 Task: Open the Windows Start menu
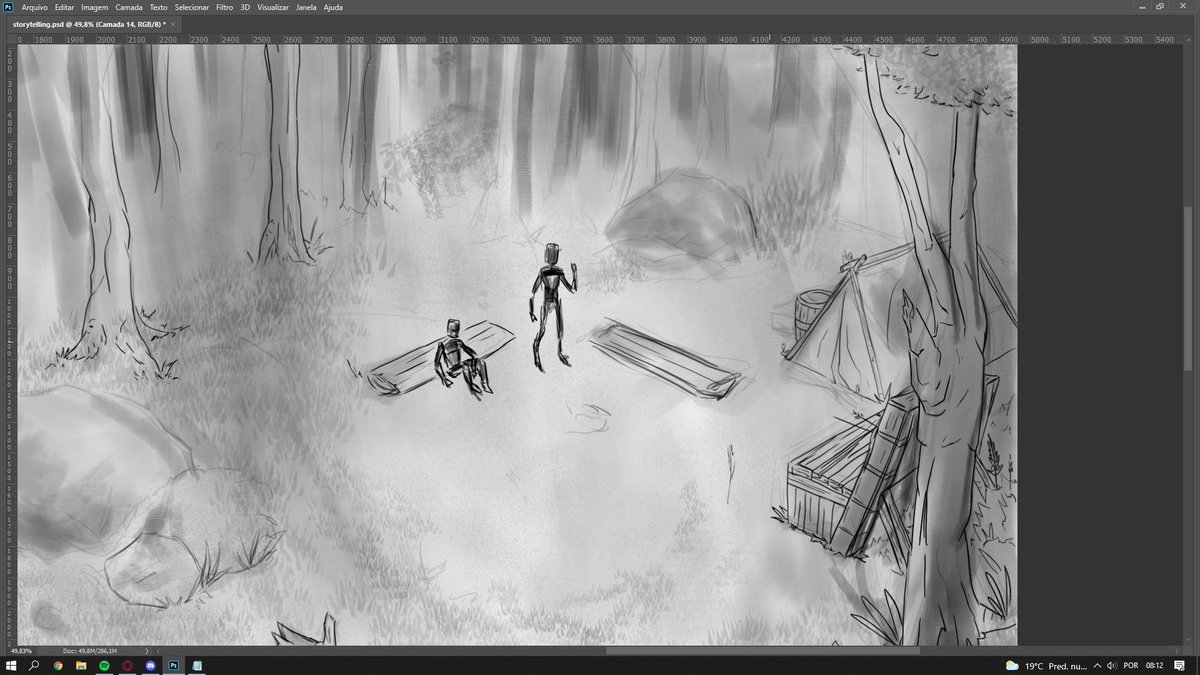(11, 665)
